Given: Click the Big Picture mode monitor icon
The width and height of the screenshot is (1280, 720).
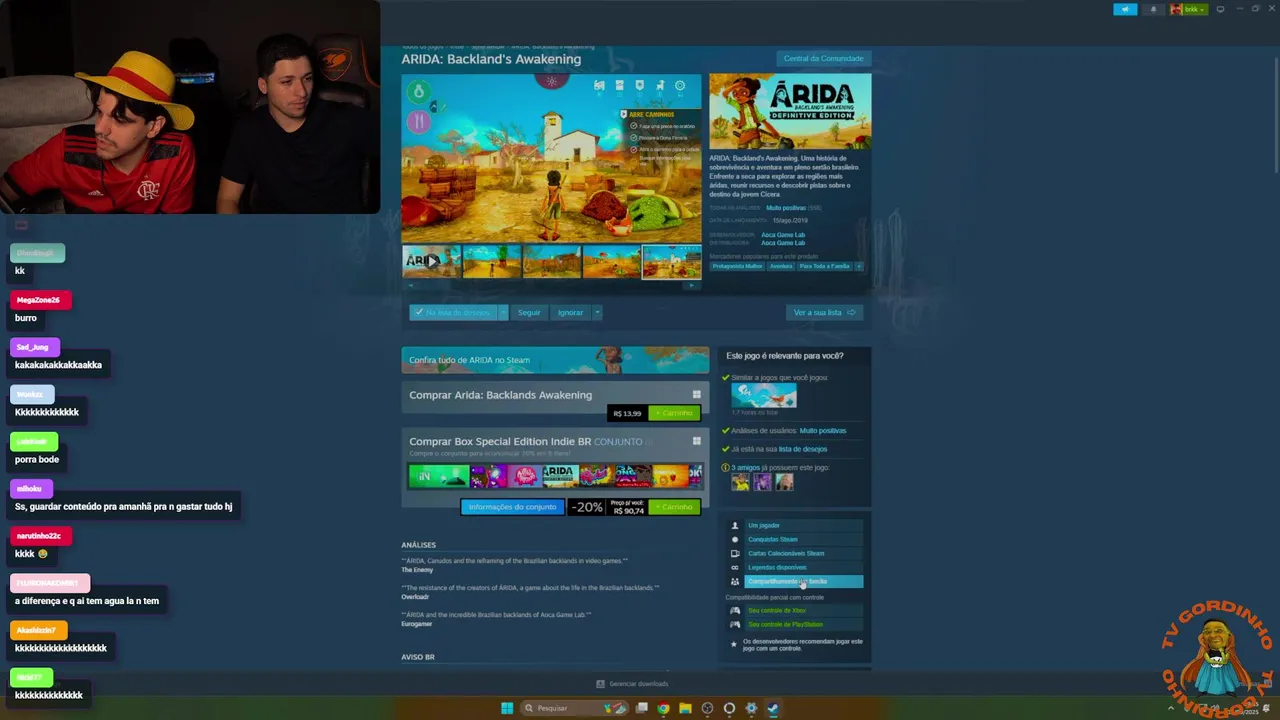Looking at the screenshot, I should (x=1220, y=9).
